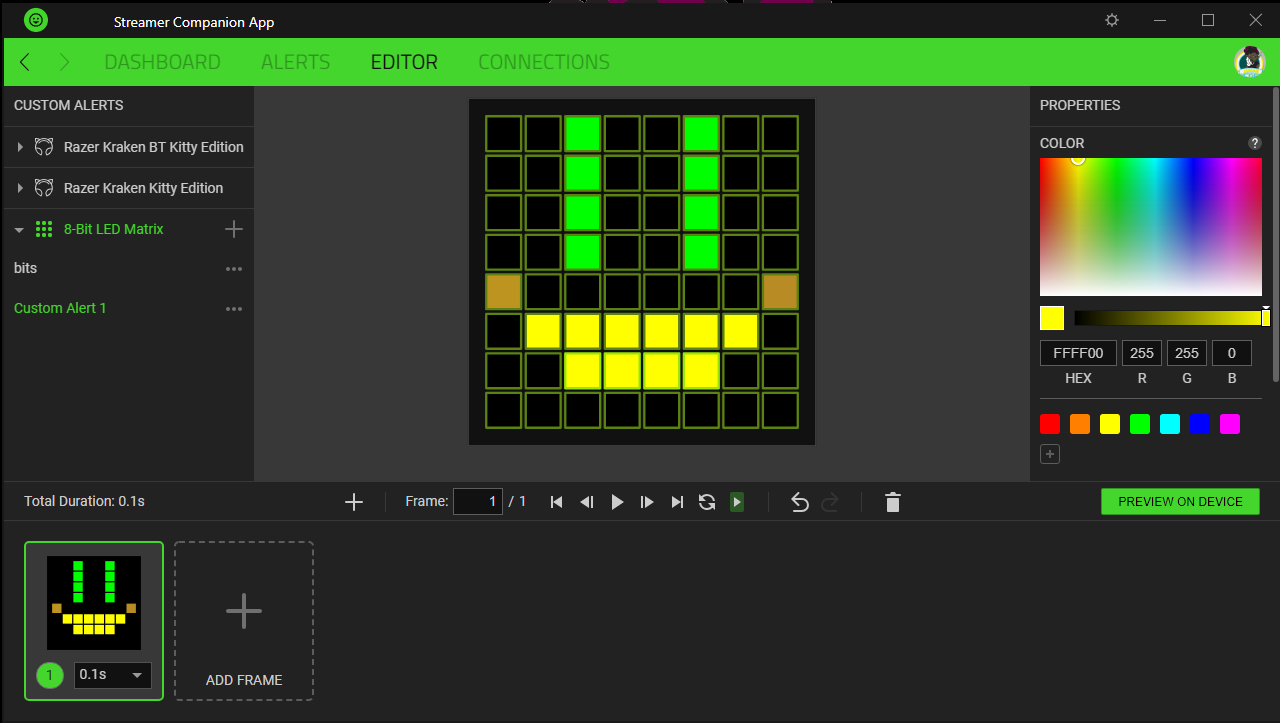Click the Streamer Companion smiley logo
1280x723 pixels.
[x=36, y=20]
